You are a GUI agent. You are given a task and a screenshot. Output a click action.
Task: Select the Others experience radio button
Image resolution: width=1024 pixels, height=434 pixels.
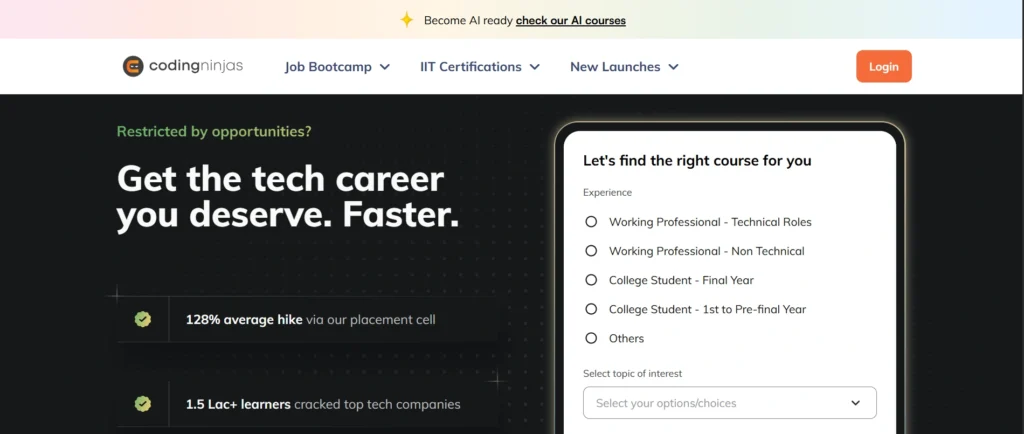(x=591, y=338)
